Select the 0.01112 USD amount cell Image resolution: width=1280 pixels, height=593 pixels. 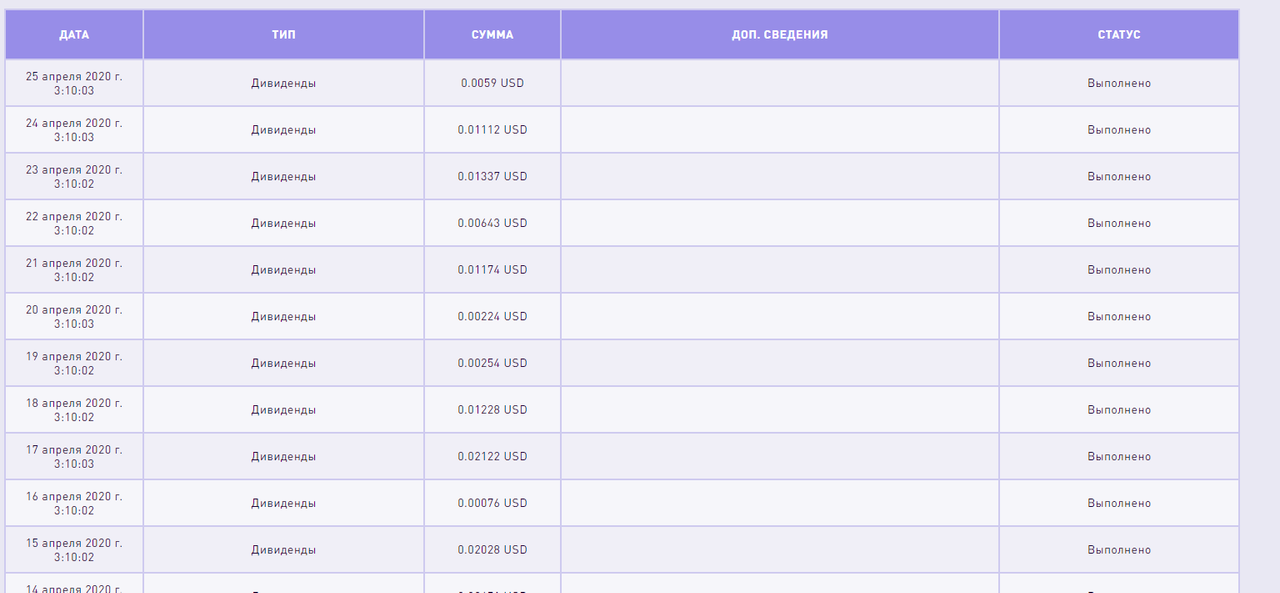(493, 130)
